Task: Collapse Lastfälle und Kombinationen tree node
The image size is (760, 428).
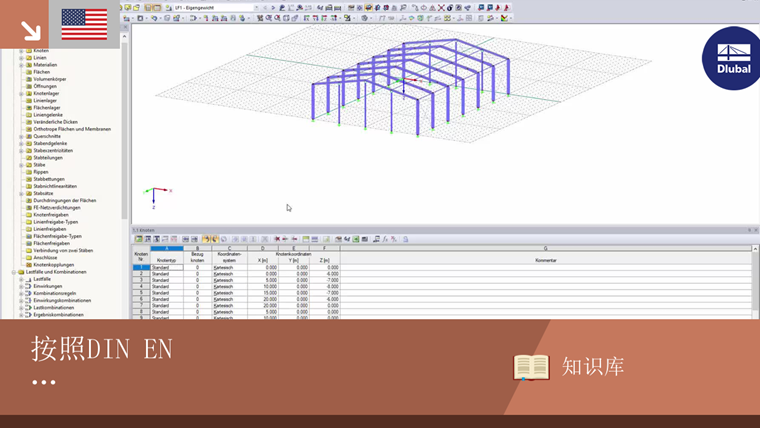Action: pos(14,272)
